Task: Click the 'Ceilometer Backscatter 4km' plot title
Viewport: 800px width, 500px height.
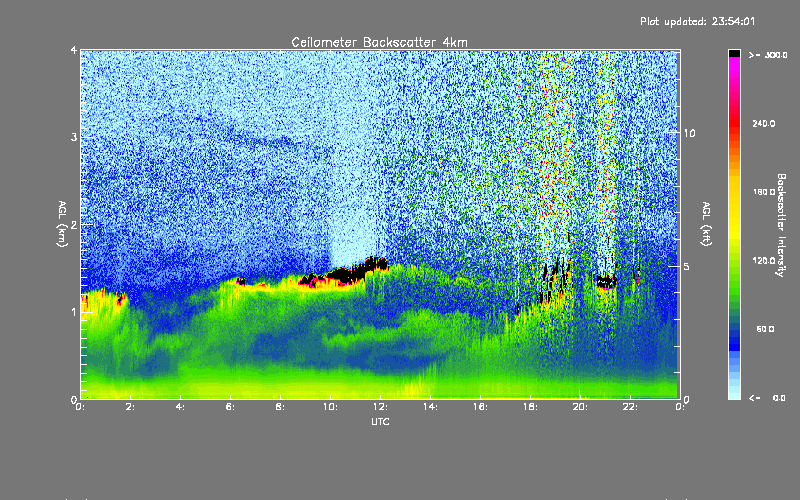Action: pyautogui.click(x=379, y=42)
